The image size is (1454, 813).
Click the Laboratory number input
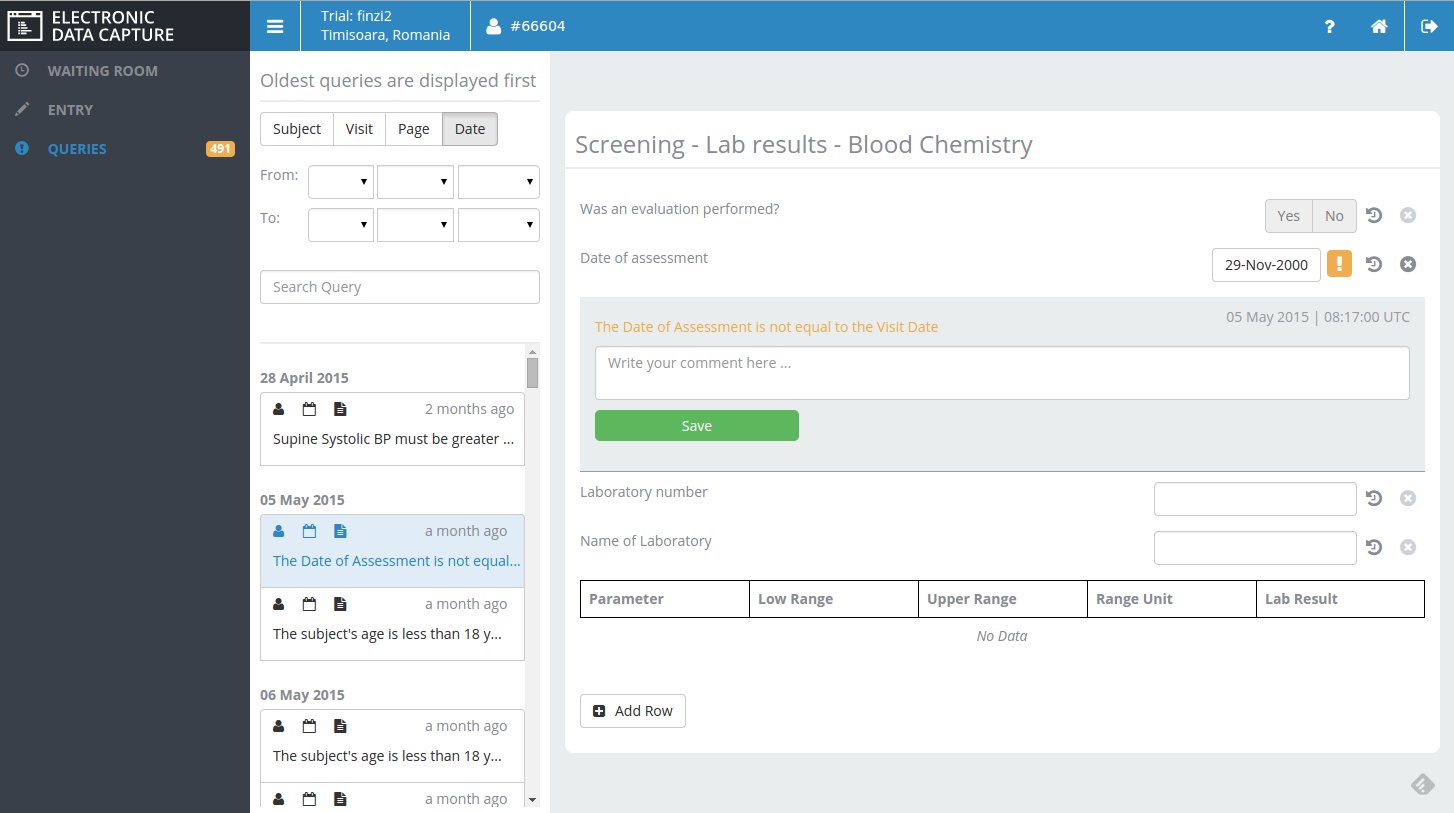pos(1255,499)
